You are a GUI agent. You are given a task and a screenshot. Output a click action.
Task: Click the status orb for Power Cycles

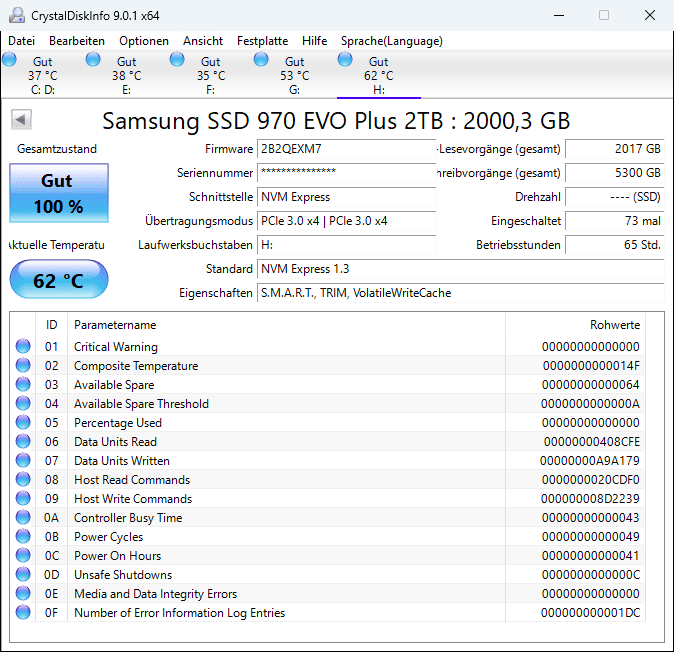click(23, 536)
